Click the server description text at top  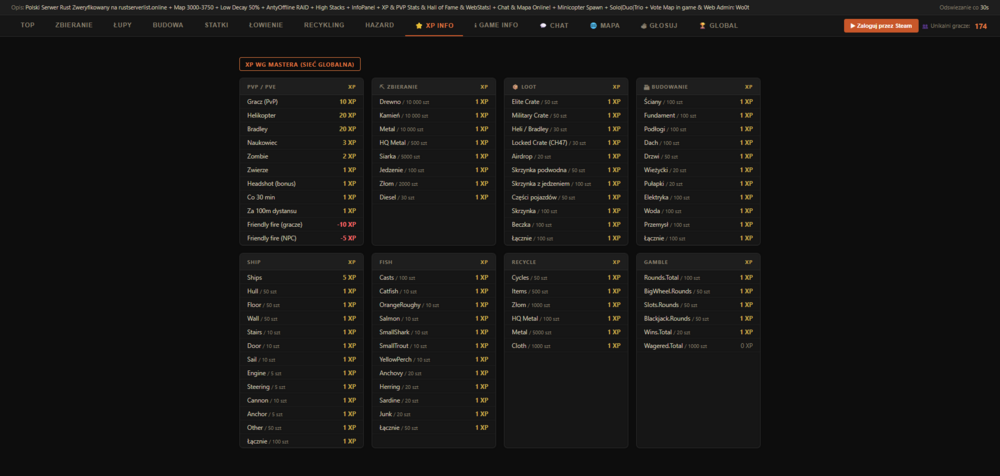pos(381,8)
